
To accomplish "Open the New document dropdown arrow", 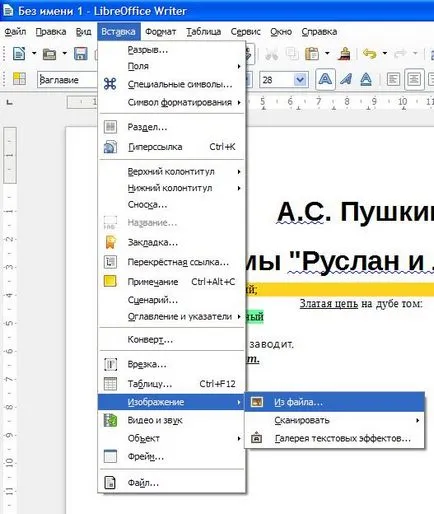I will click(34, 53).
